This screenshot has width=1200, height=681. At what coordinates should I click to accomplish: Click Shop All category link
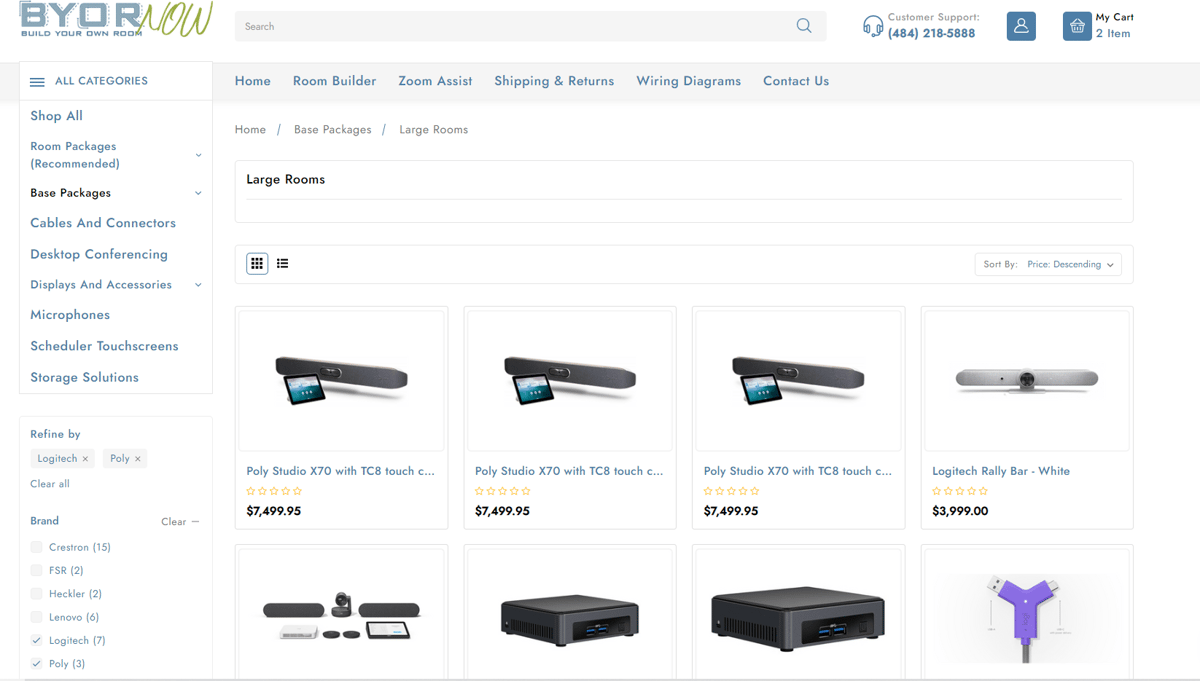[56, 116]
